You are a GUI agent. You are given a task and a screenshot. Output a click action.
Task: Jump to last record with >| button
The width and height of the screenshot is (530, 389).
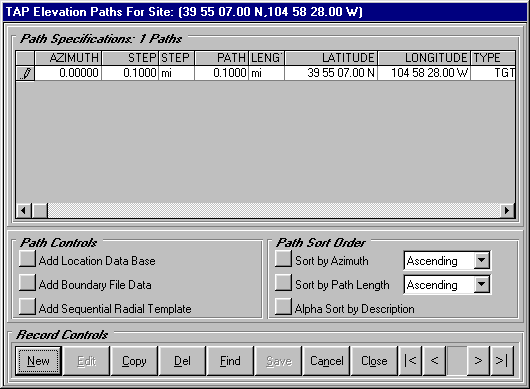pyautogui.click(x=502, y=361)
